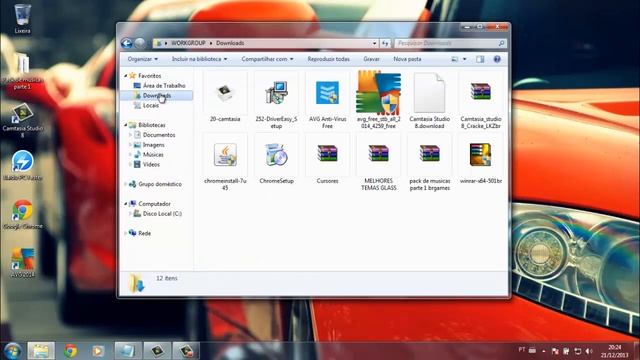Select pack de musicas parte 1 brgames archive
The width and height of the screenshot is (640, 360).
click(429, 153)
